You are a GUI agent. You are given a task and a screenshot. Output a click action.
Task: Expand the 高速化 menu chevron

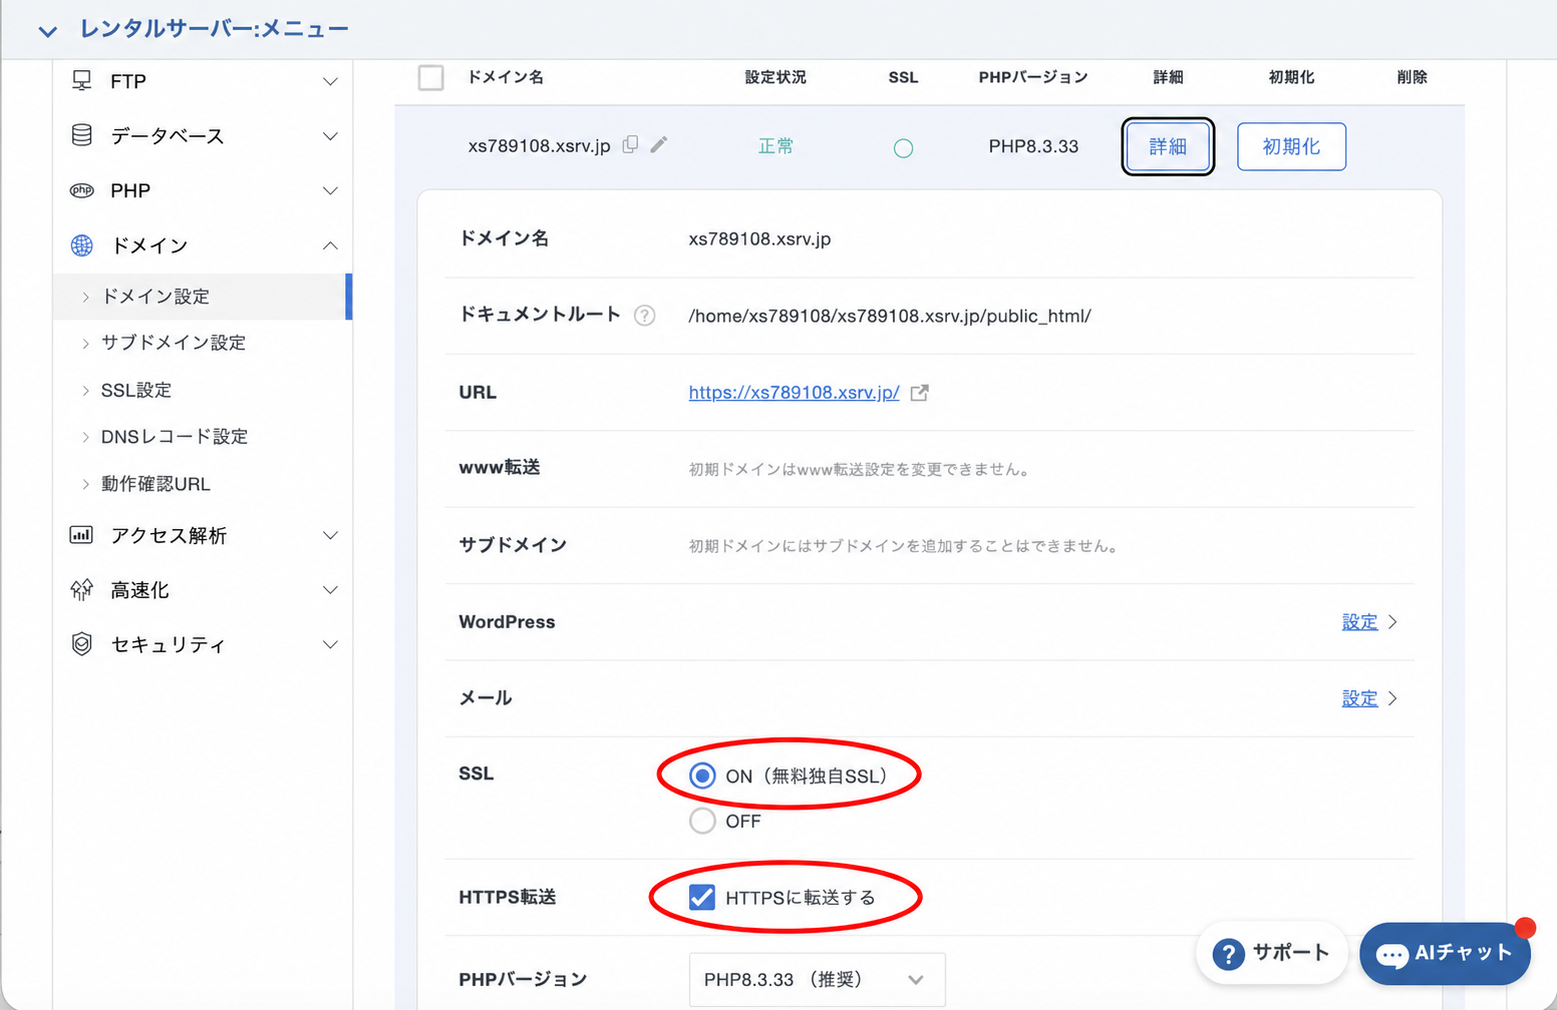(330, 590)
